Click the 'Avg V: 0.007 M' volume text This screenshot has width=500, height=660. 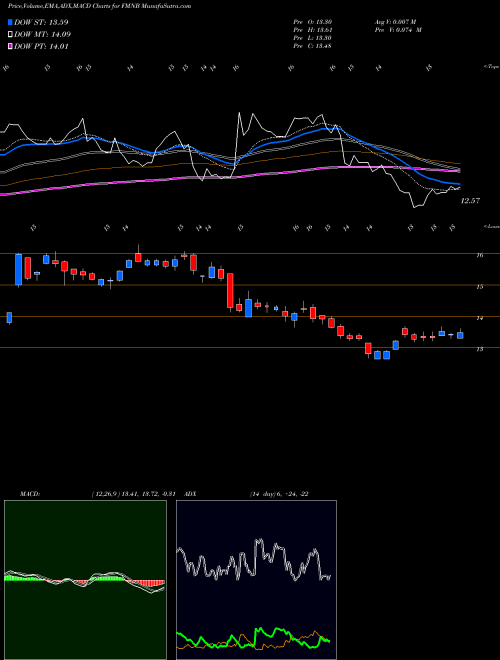395,22
